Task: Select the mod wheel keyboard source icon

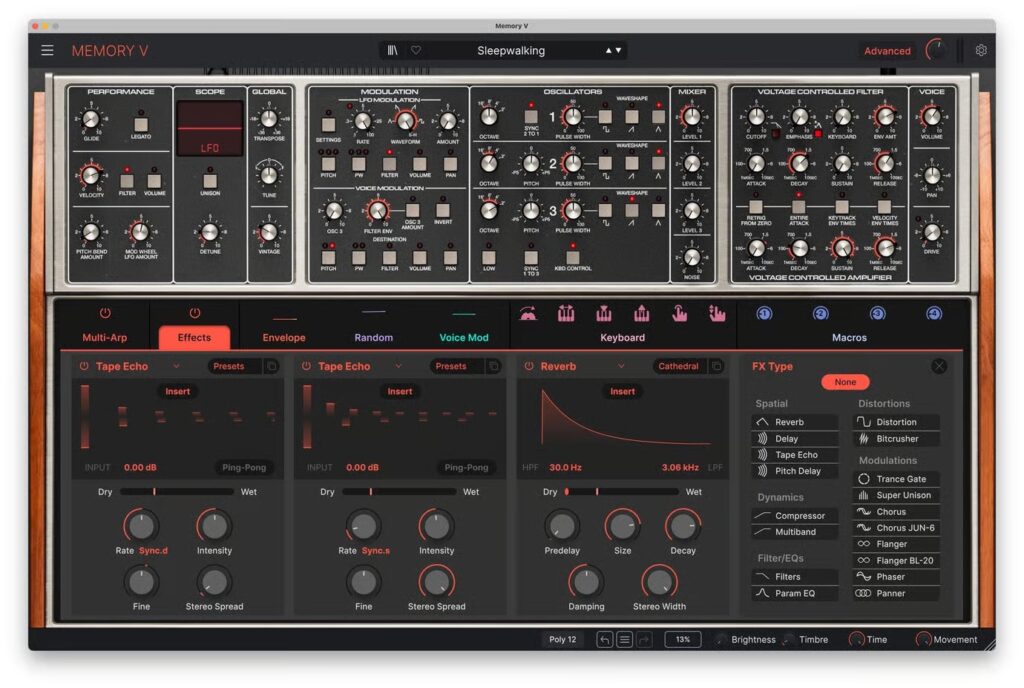Action: point(528,315)
